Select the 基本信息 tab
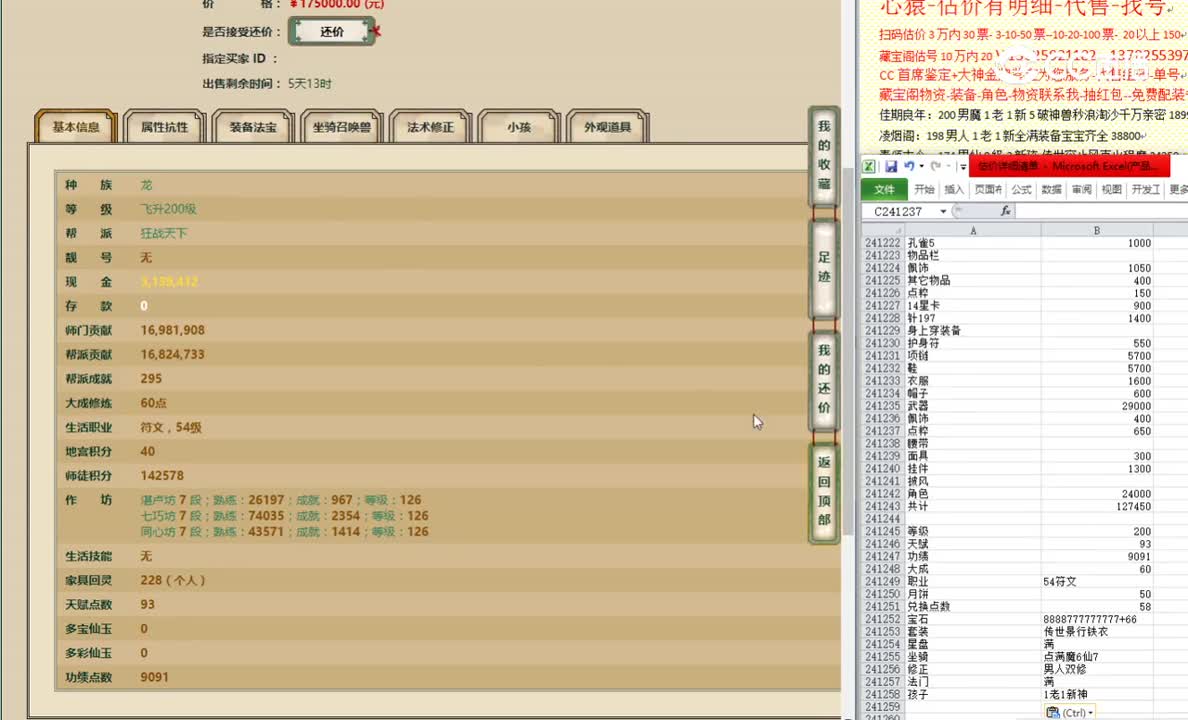Screen dimensions: 1188x720 76,127
